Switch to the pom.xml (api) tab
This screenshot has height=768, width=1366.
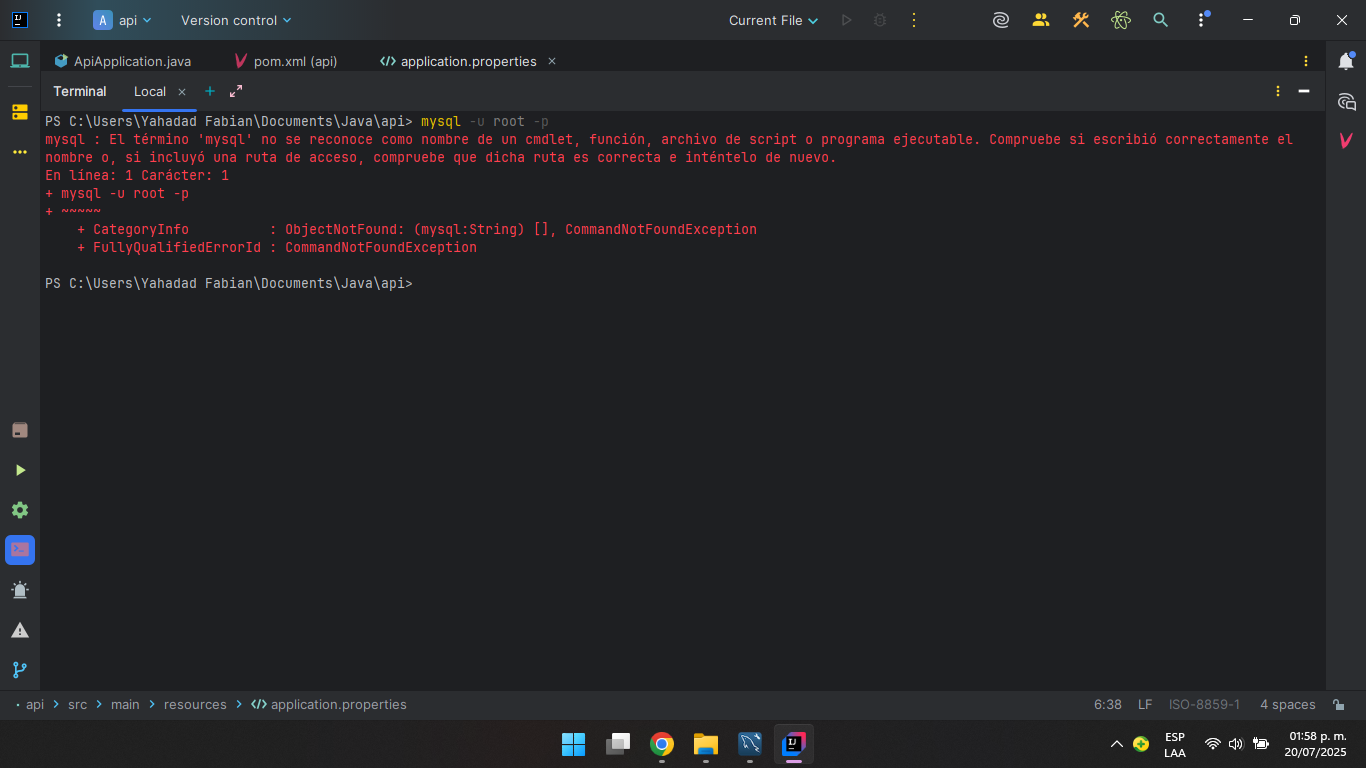(x=285, y=61)
